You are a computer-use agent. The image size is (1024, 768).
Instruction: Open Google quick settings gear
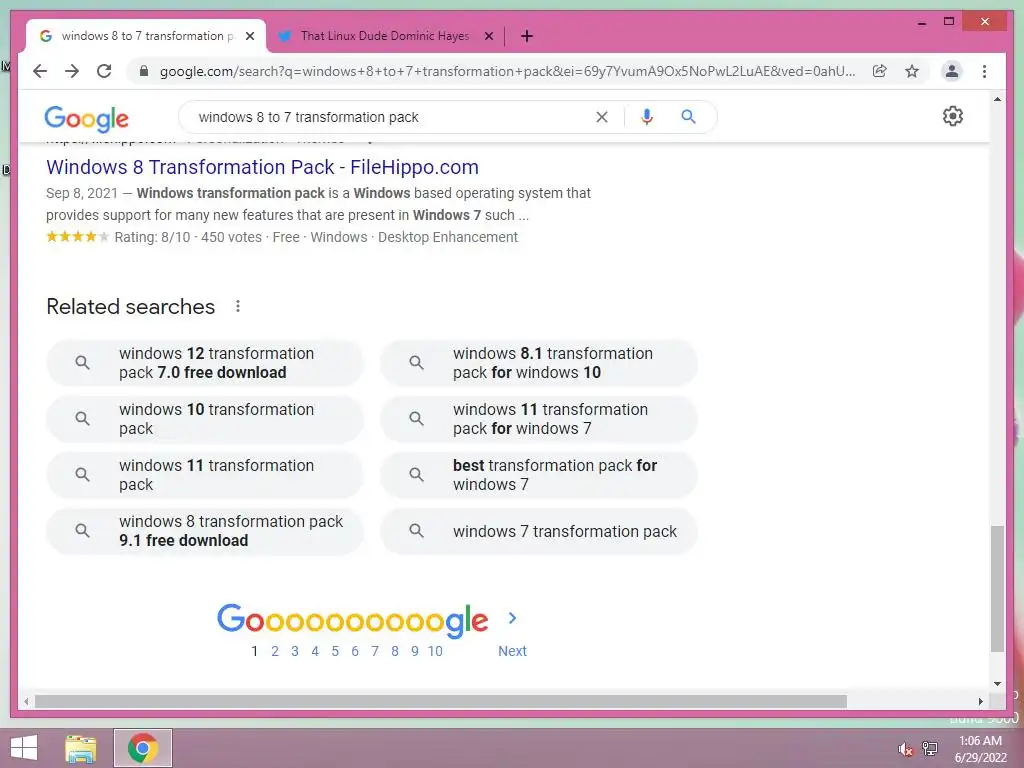[953, 116]
